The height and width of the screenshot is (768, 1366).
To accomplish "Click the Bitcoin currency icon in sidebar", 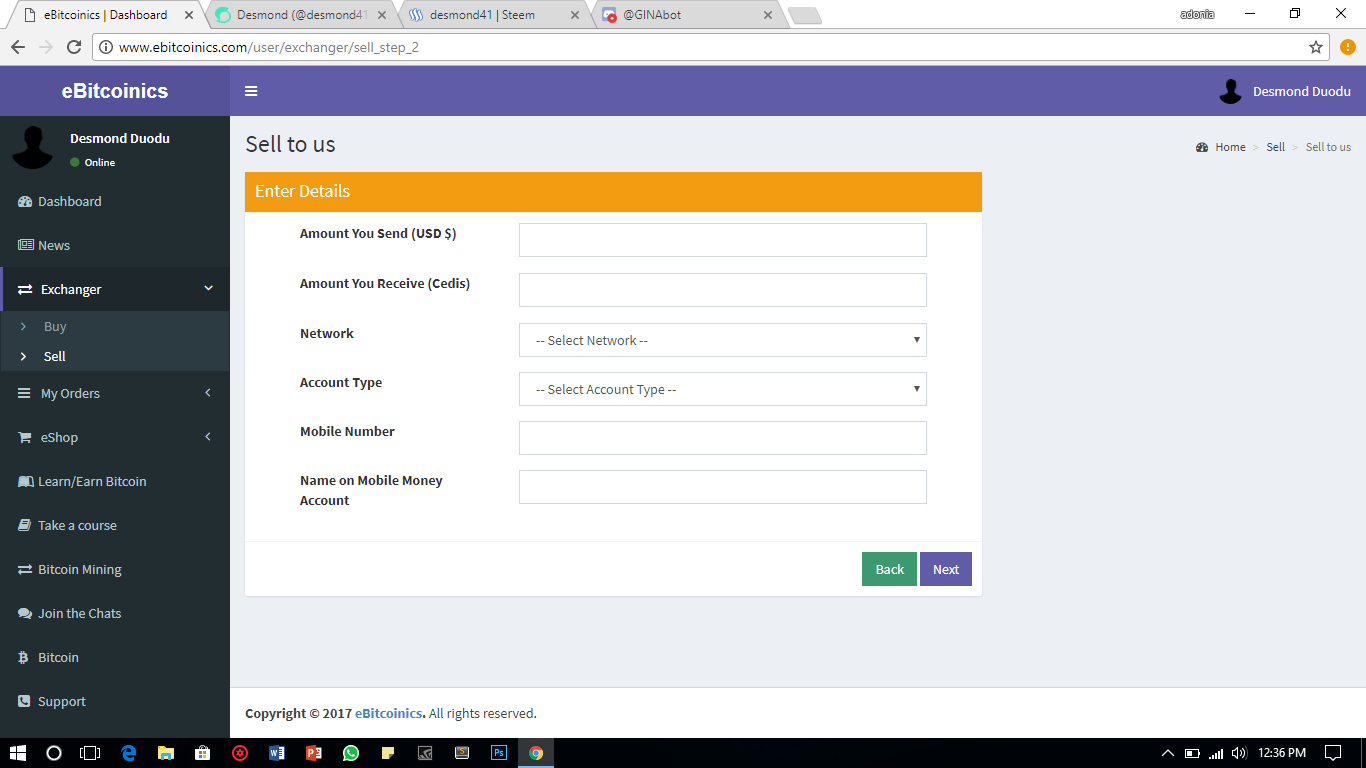I will click(x=24, y=657).
